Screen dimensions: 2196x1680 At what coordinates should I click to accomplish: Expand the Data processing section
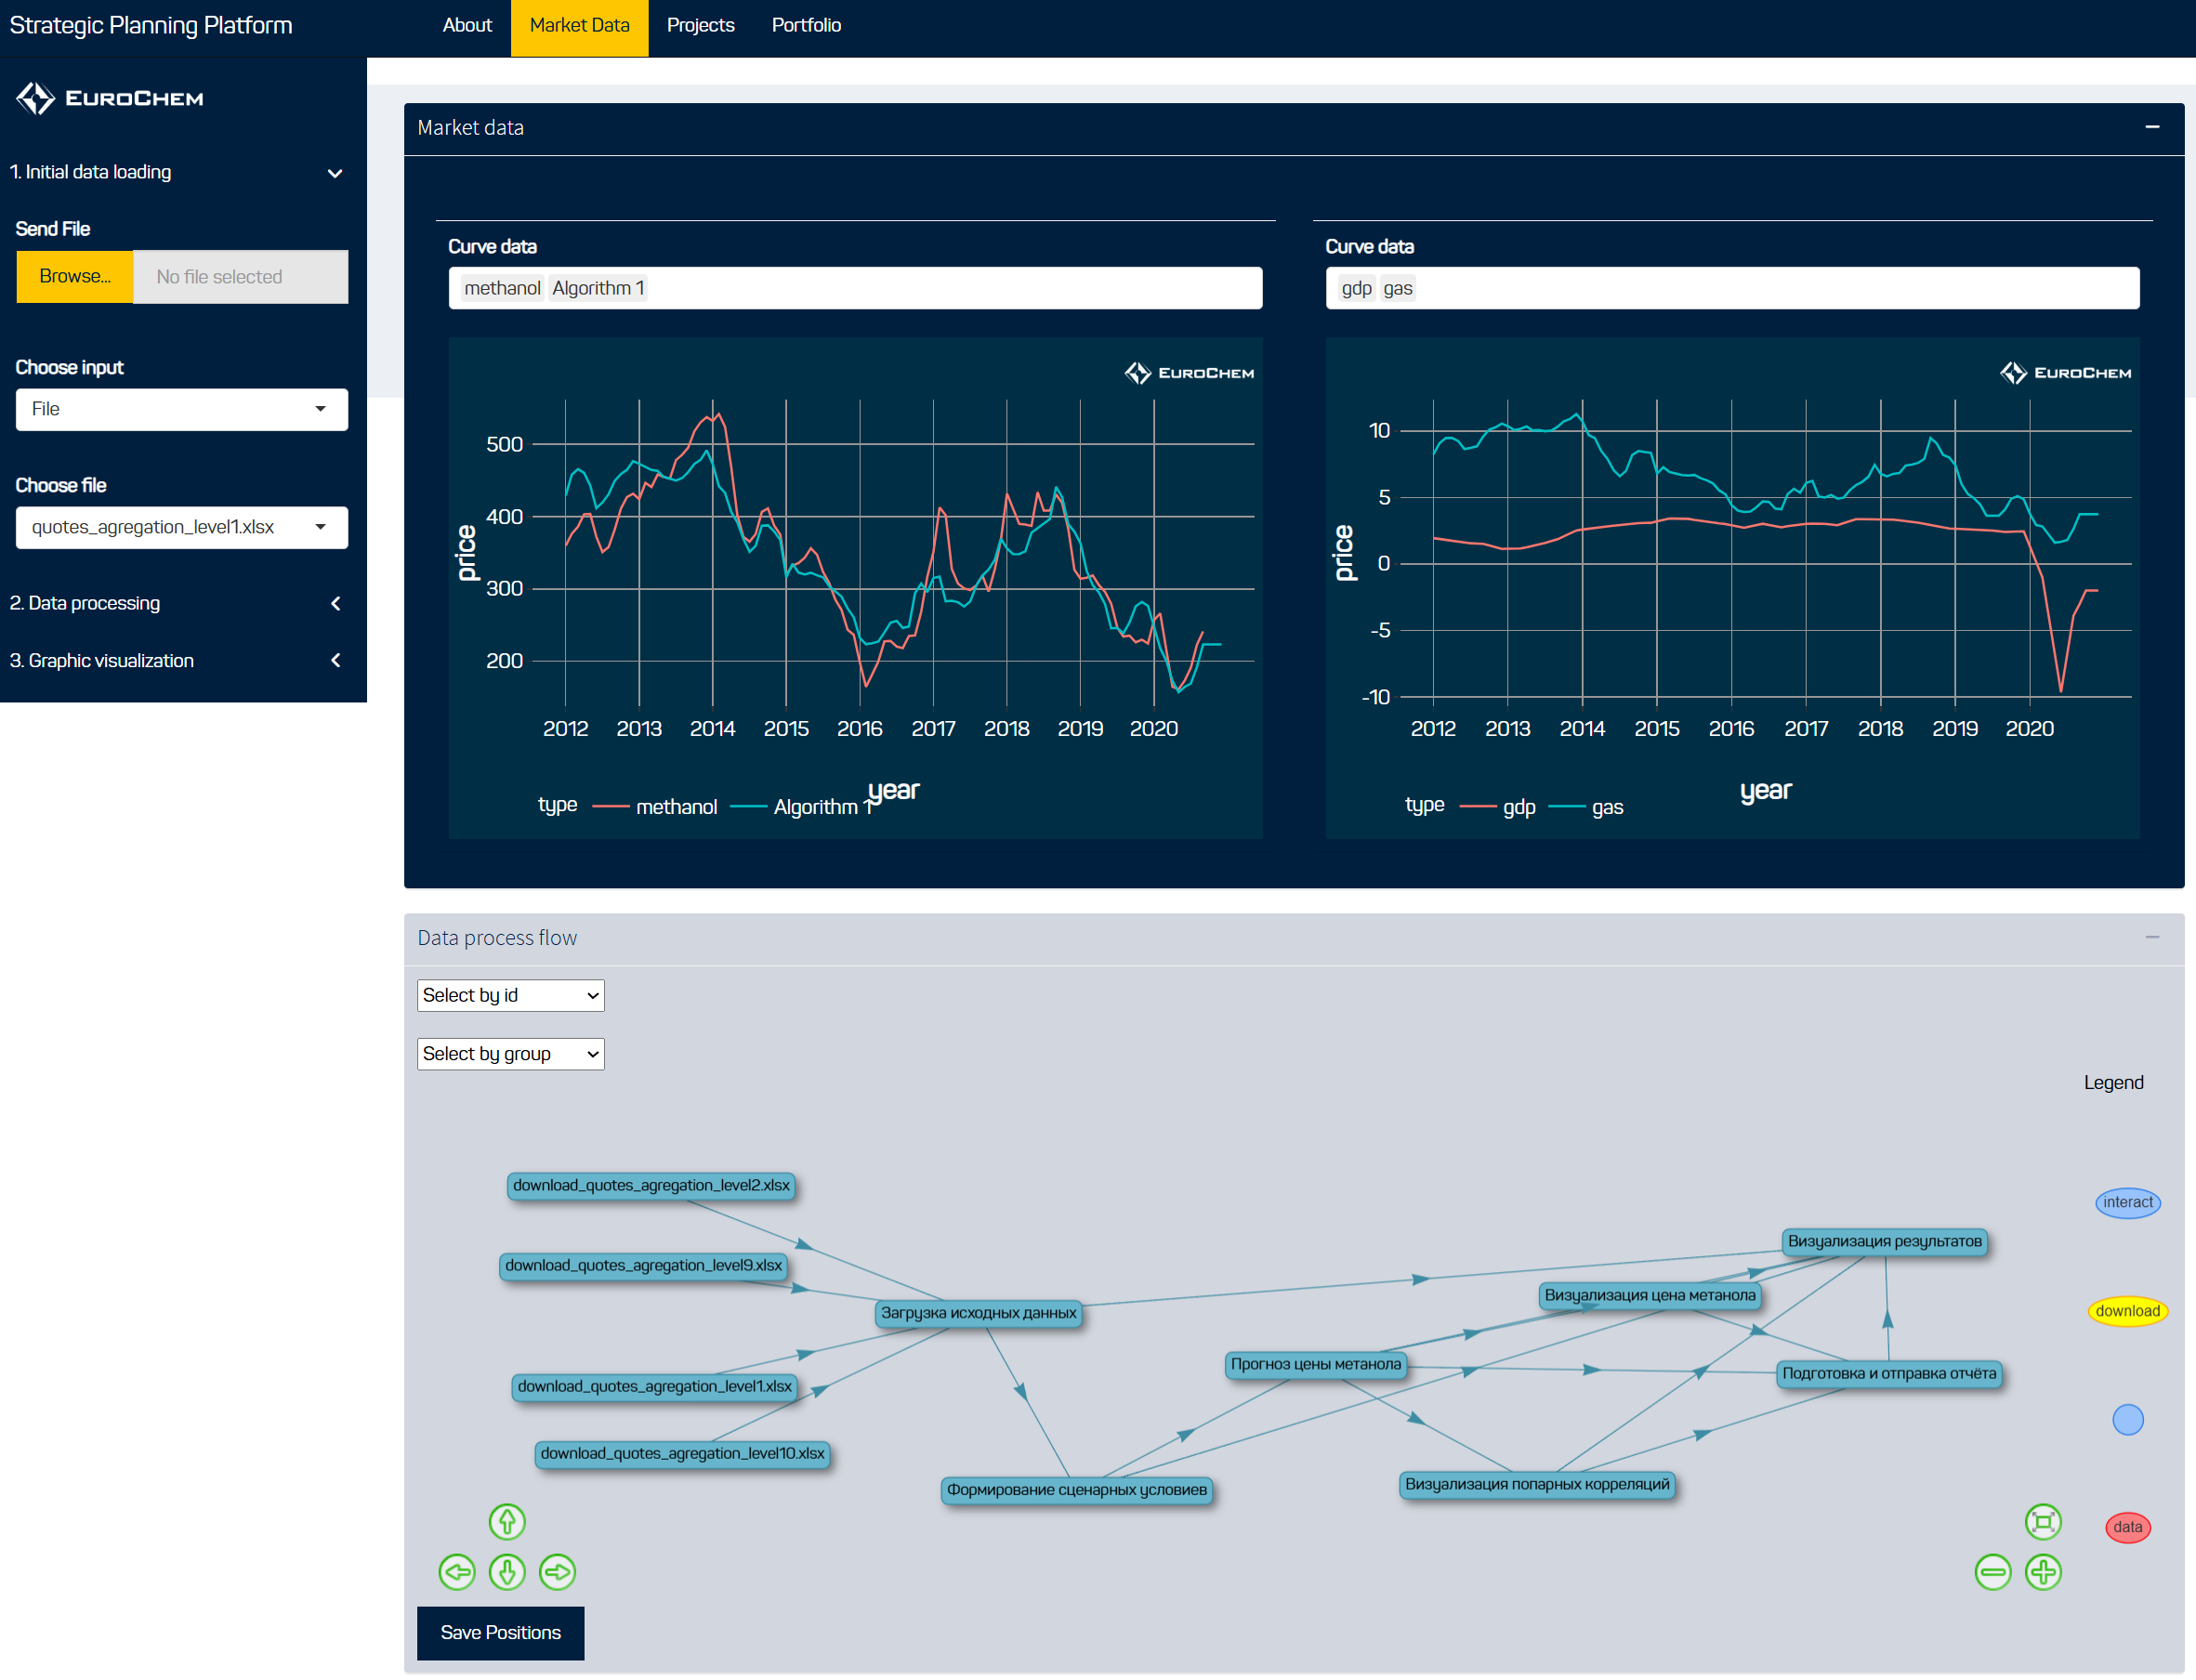pyautogui.click(x=335, y=603)
